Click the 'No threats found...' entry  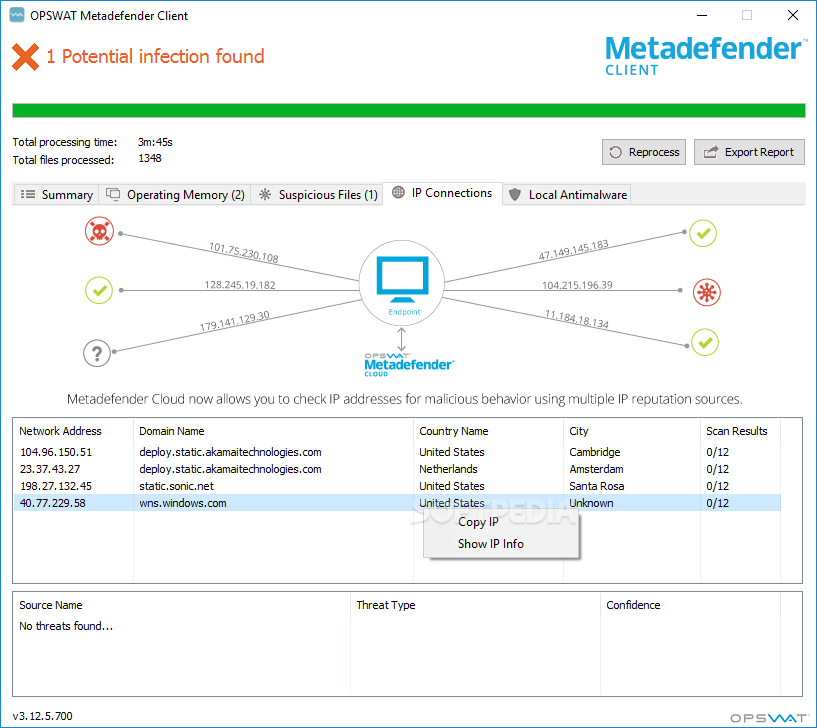[x=66, y=626]
